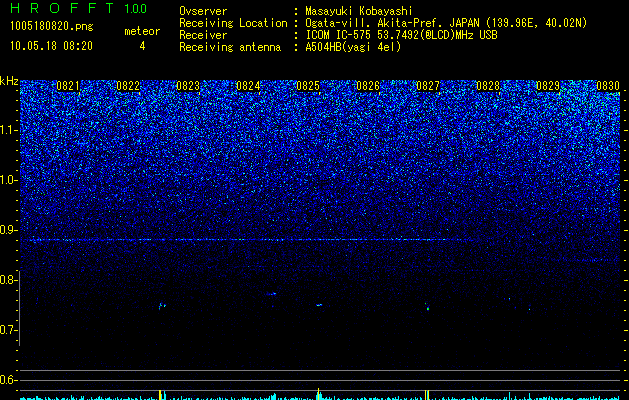Click the A504HB(yagi 4el) antenna text
Image resolution: width=629 pixels, height=400 pixels.
(x=353, y=47)
